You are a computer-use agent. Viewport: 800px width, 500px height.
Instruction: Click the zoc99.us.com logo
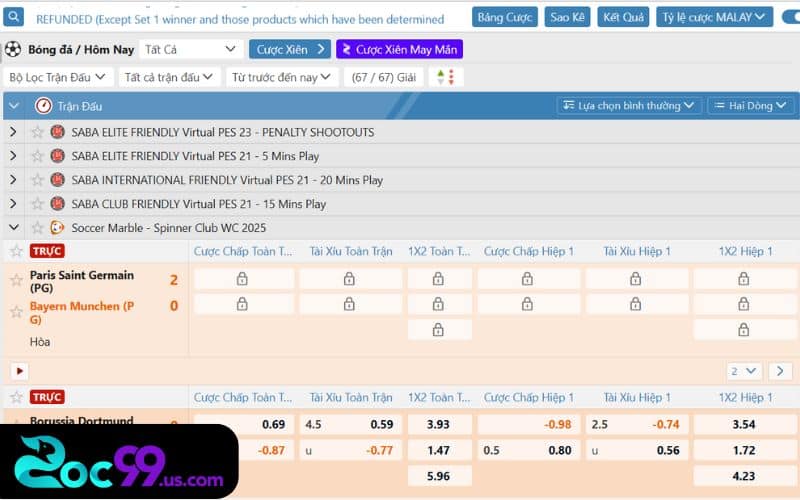coord(118,464)
